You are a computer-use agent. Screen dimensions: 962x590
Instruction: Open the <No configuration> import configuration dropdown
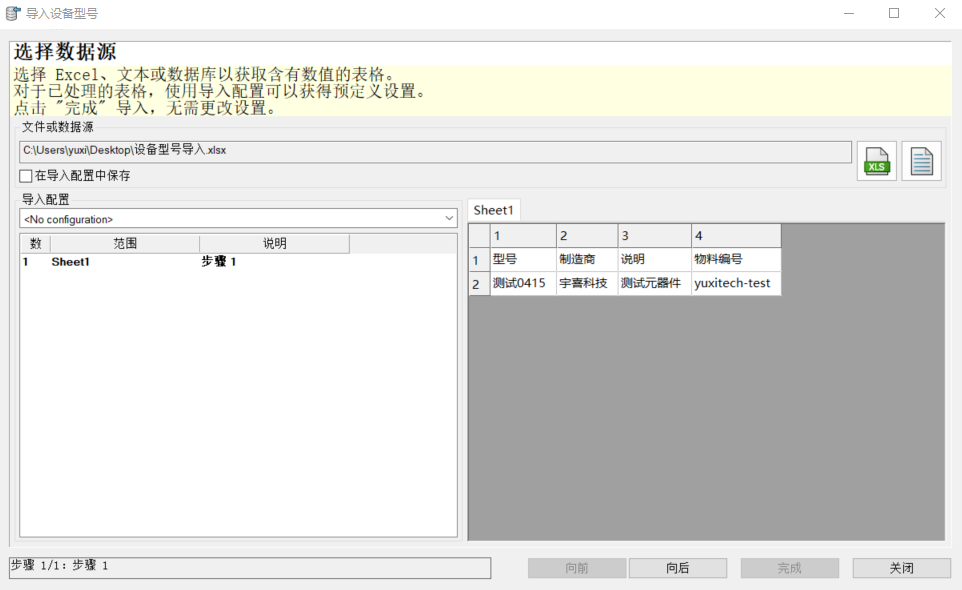tap(450, 218)
